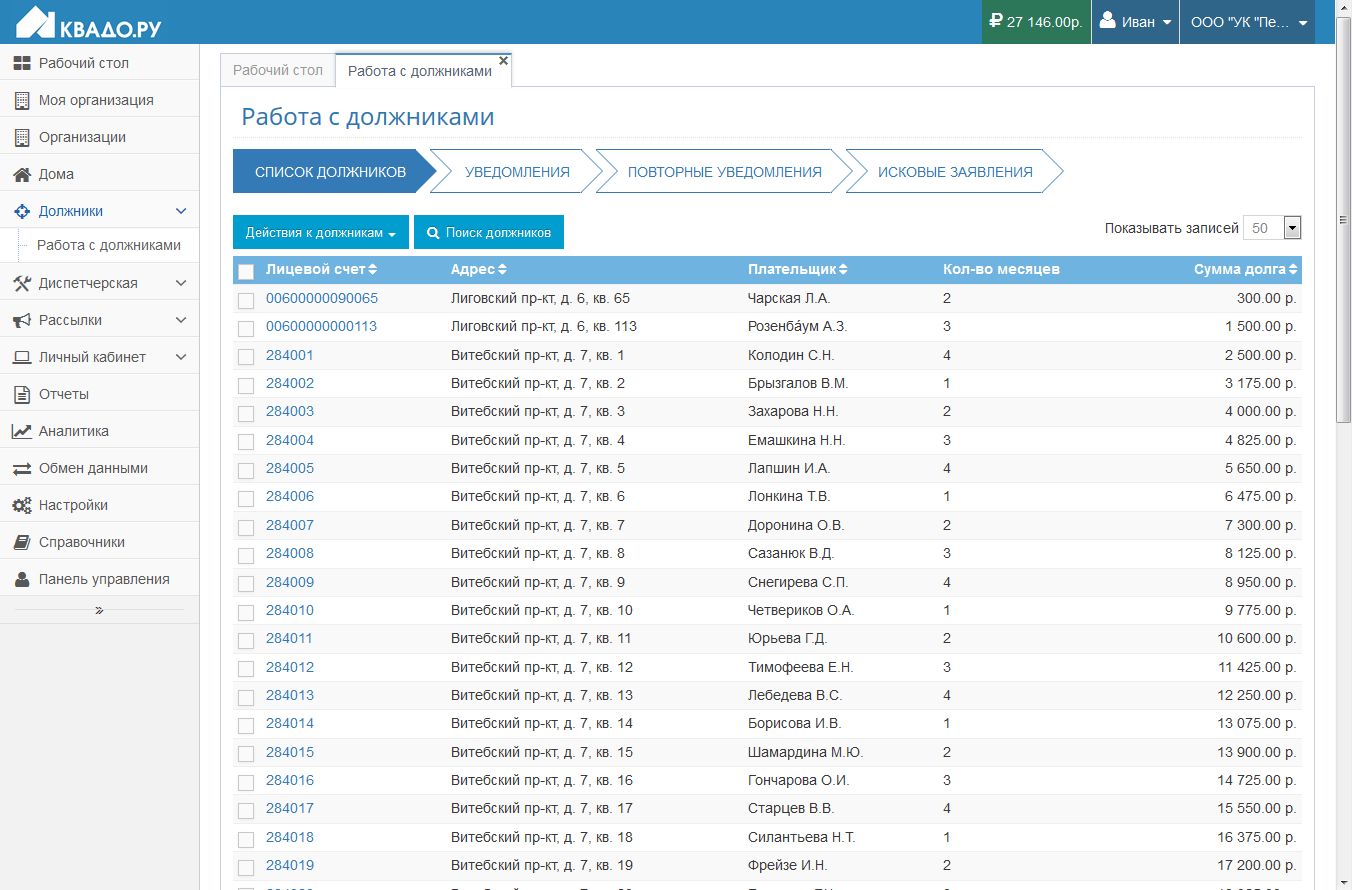The image size is (1352, 890).
Task: Sort by Плательщик column arrows
Action: 843,269
